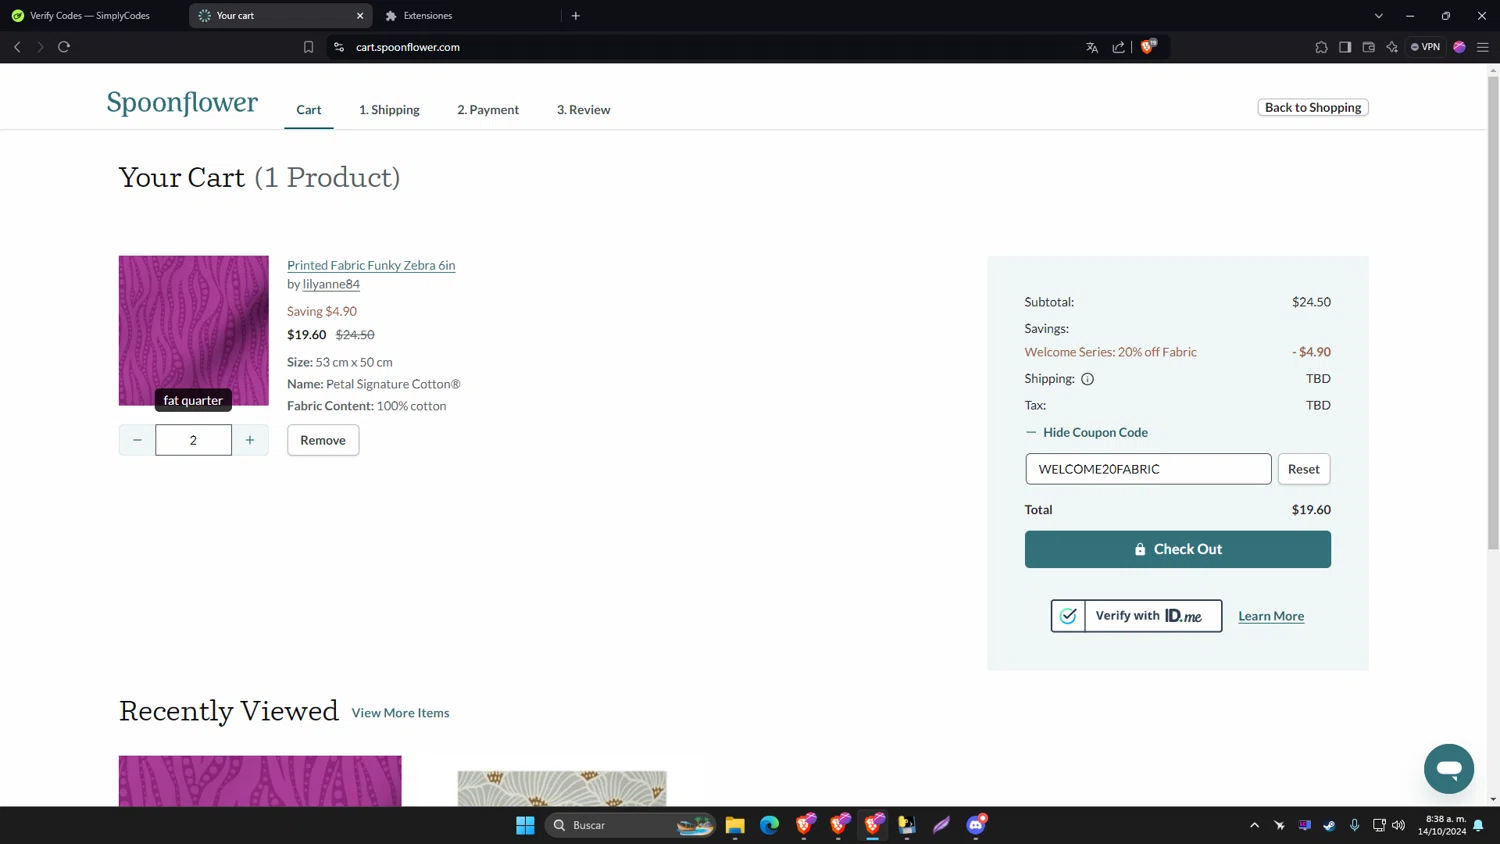Open the chat support bubble
Screen dimensions: 1500x844
click(x=1449, y=768)
